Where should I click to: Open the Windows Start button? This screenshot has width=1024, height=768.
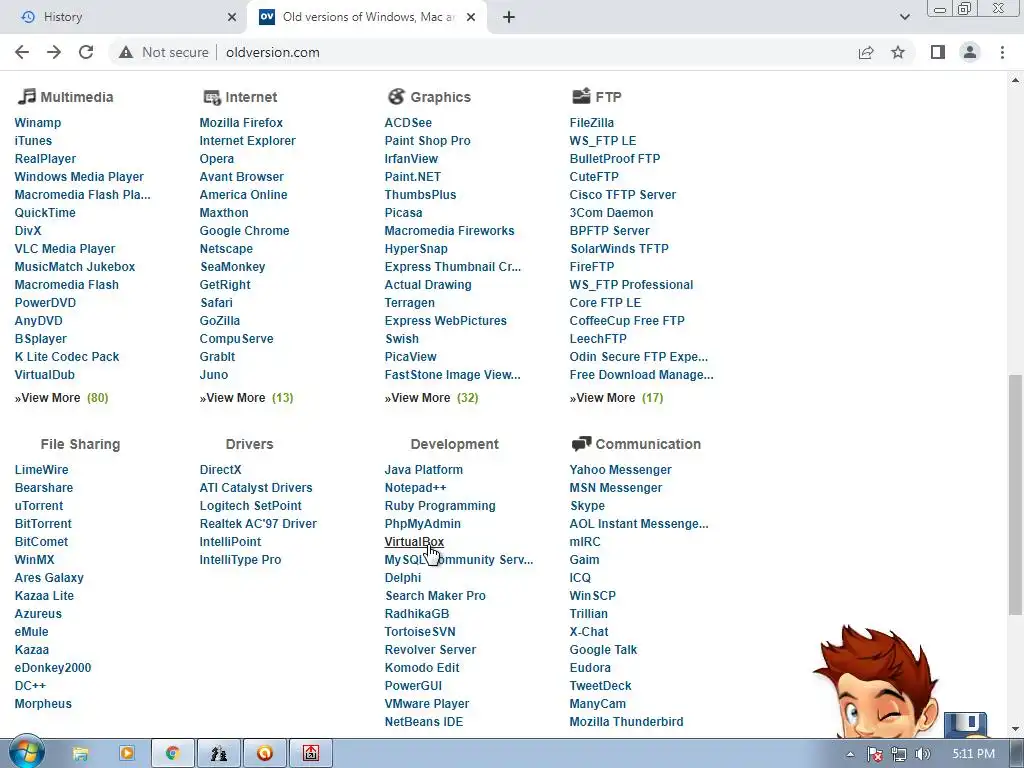27,752
